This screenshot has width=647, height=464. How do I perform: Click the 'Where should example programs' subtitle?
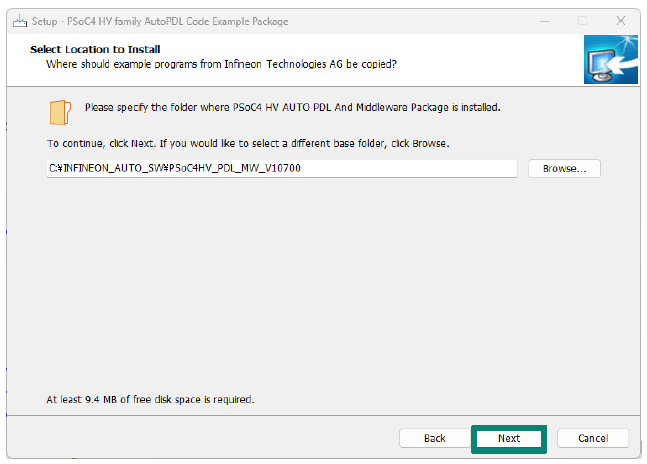click(x=221, y=64)
